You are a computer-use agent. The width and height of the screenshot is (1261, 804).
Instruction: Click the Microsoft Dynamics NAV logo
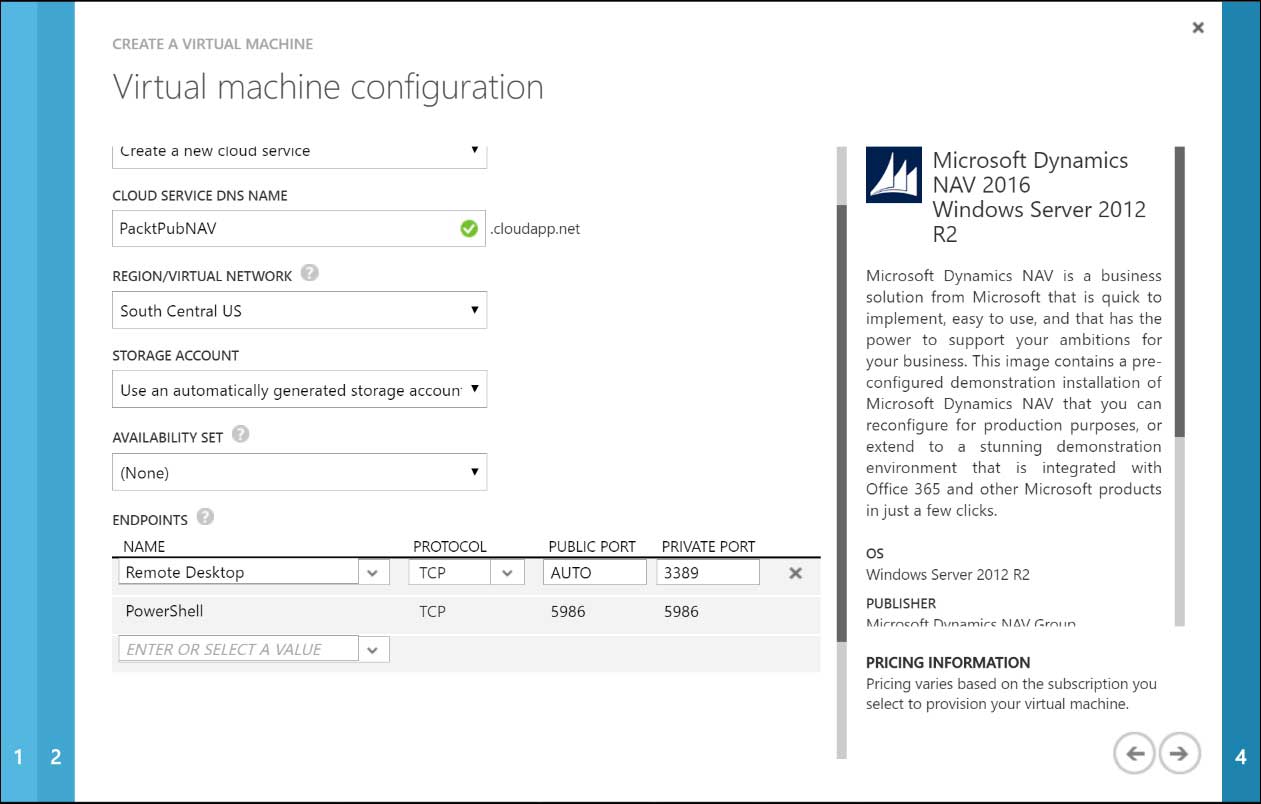coord(893,173)
